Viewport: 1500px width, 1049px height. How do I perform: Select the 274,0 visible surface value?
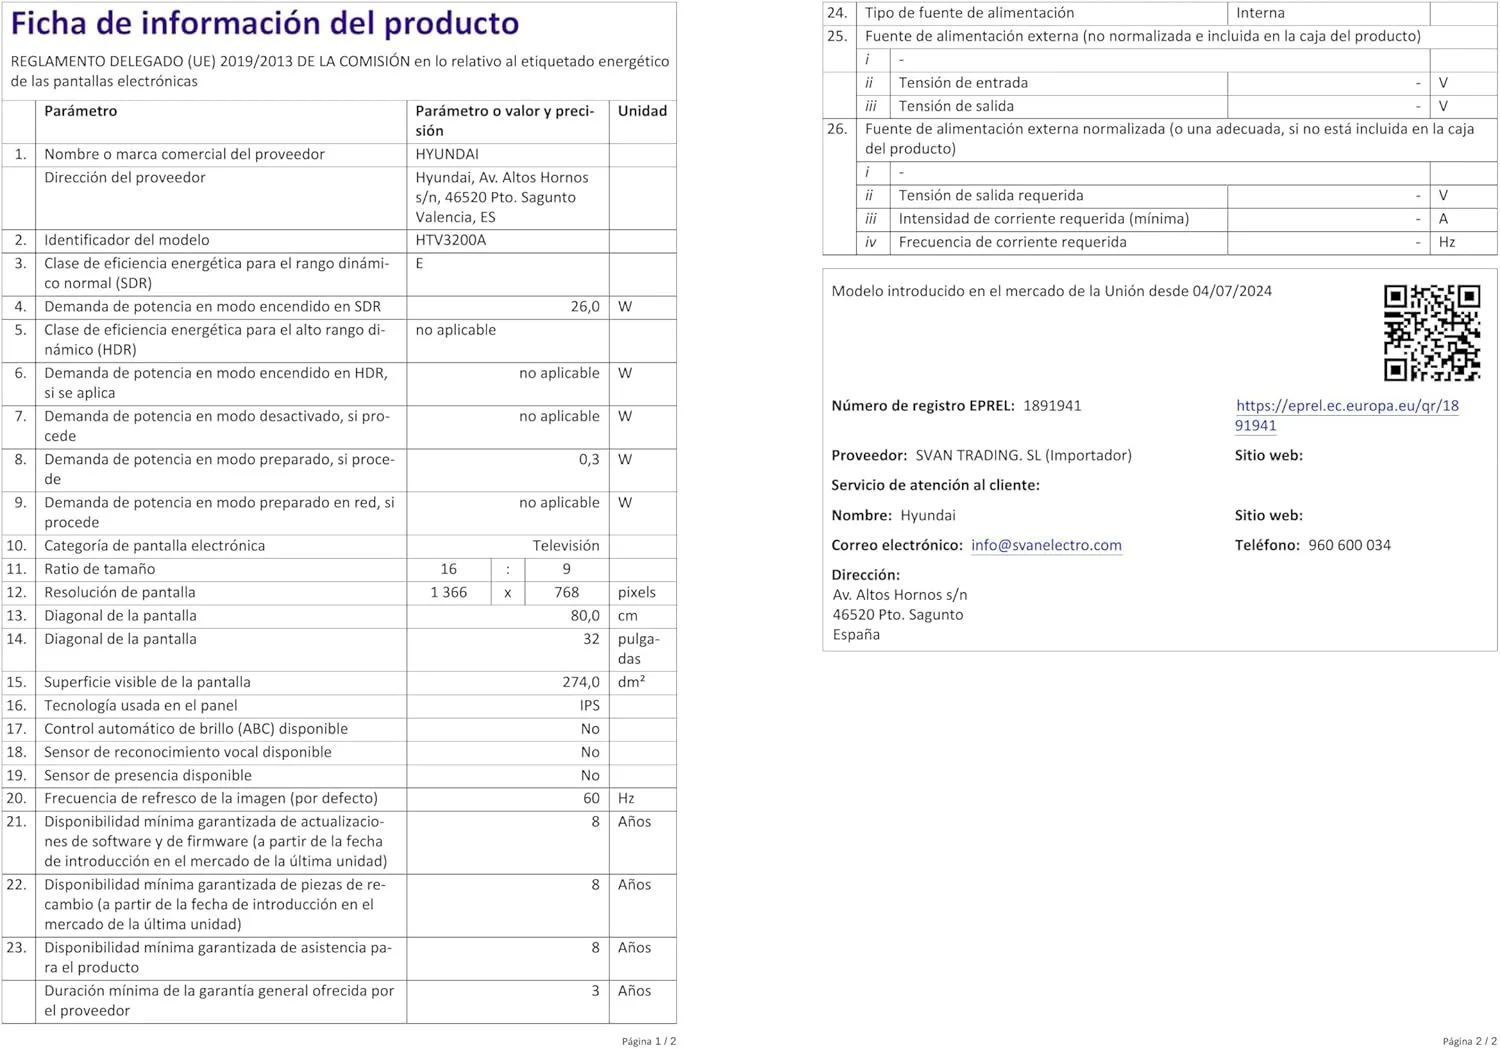tap(581, 682)
